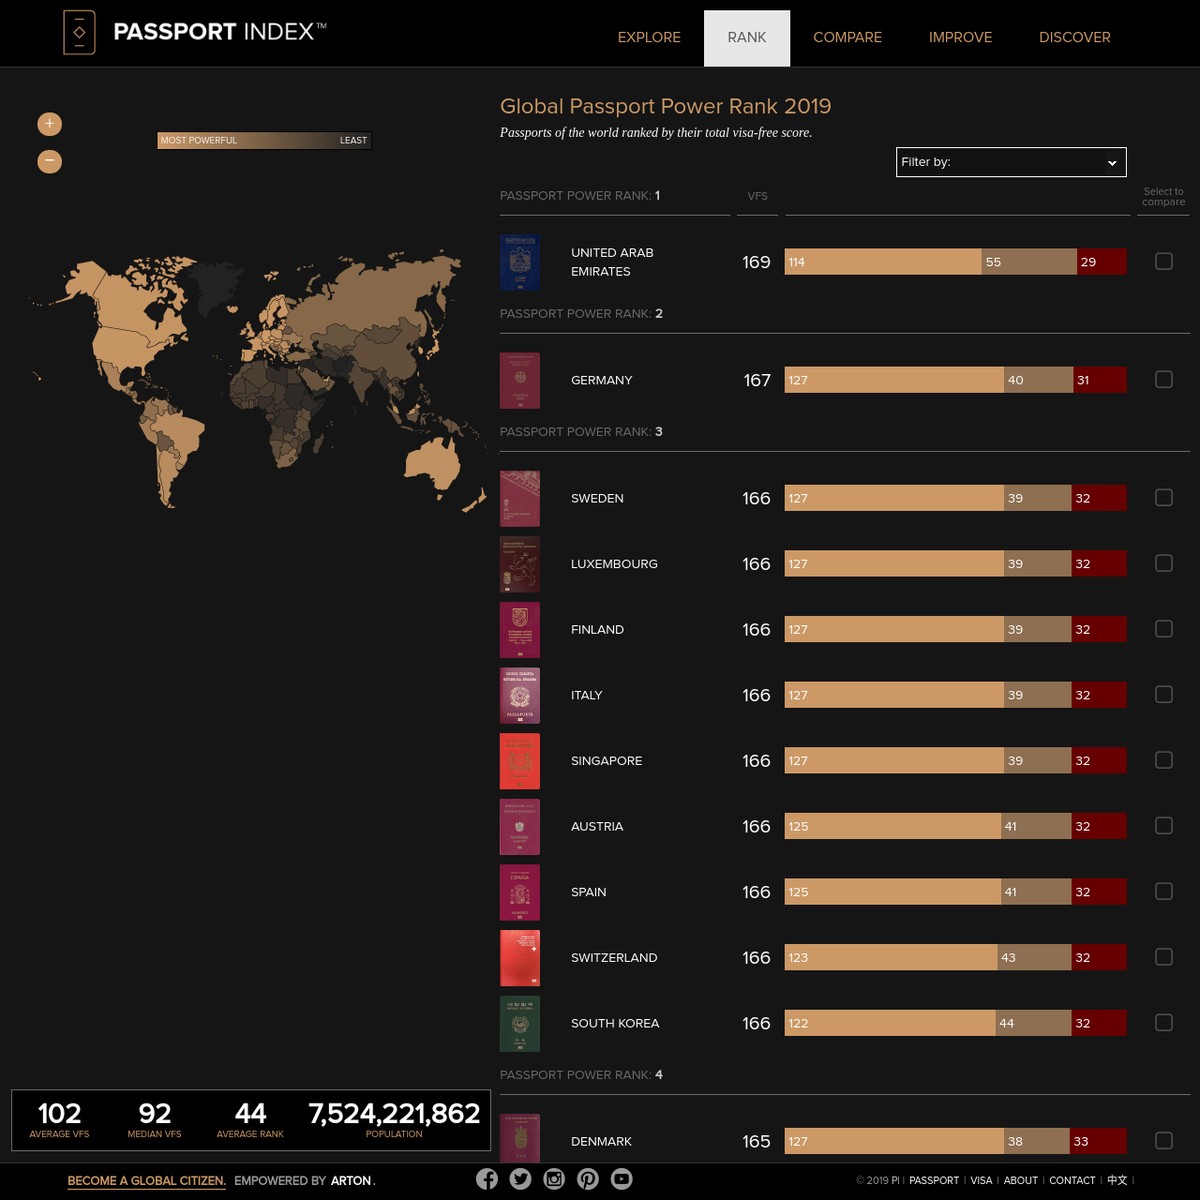Click the Arton link in footer
The height and width of the screenshot is (1200, 1200).
click(x=351, y=1181)
